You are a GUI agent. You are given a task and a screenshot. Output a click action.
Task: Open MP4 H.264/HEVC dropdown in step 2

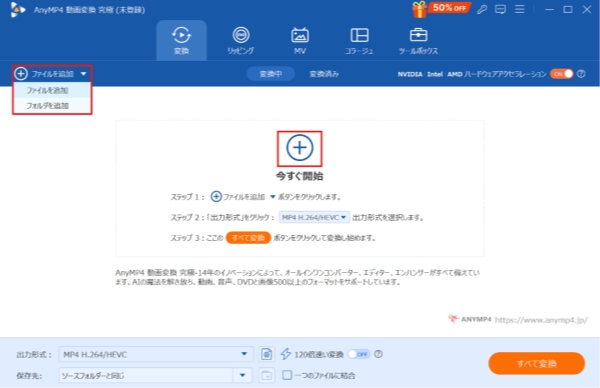pos(314,217)
